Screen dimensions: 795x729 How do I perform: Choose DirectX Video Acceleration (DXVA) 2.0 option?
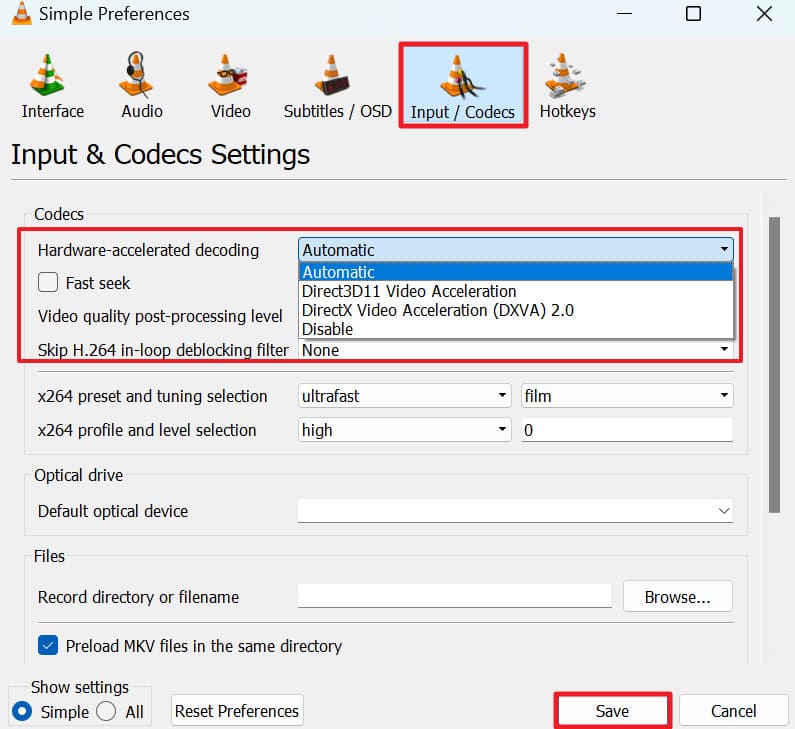[x=516, y=310]
